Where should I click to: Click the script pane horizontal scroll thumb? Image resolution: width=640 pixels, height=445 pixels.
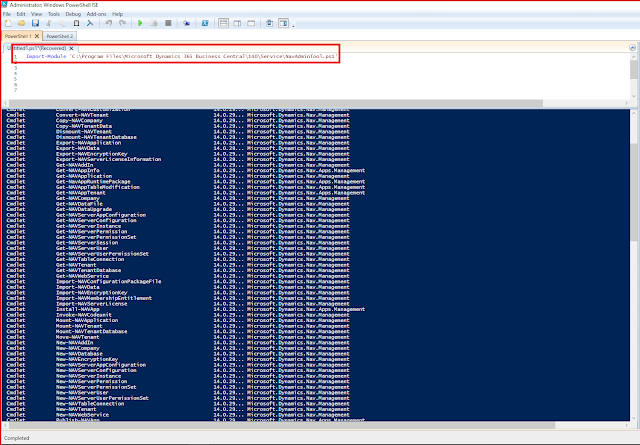(x=276, y=103)
